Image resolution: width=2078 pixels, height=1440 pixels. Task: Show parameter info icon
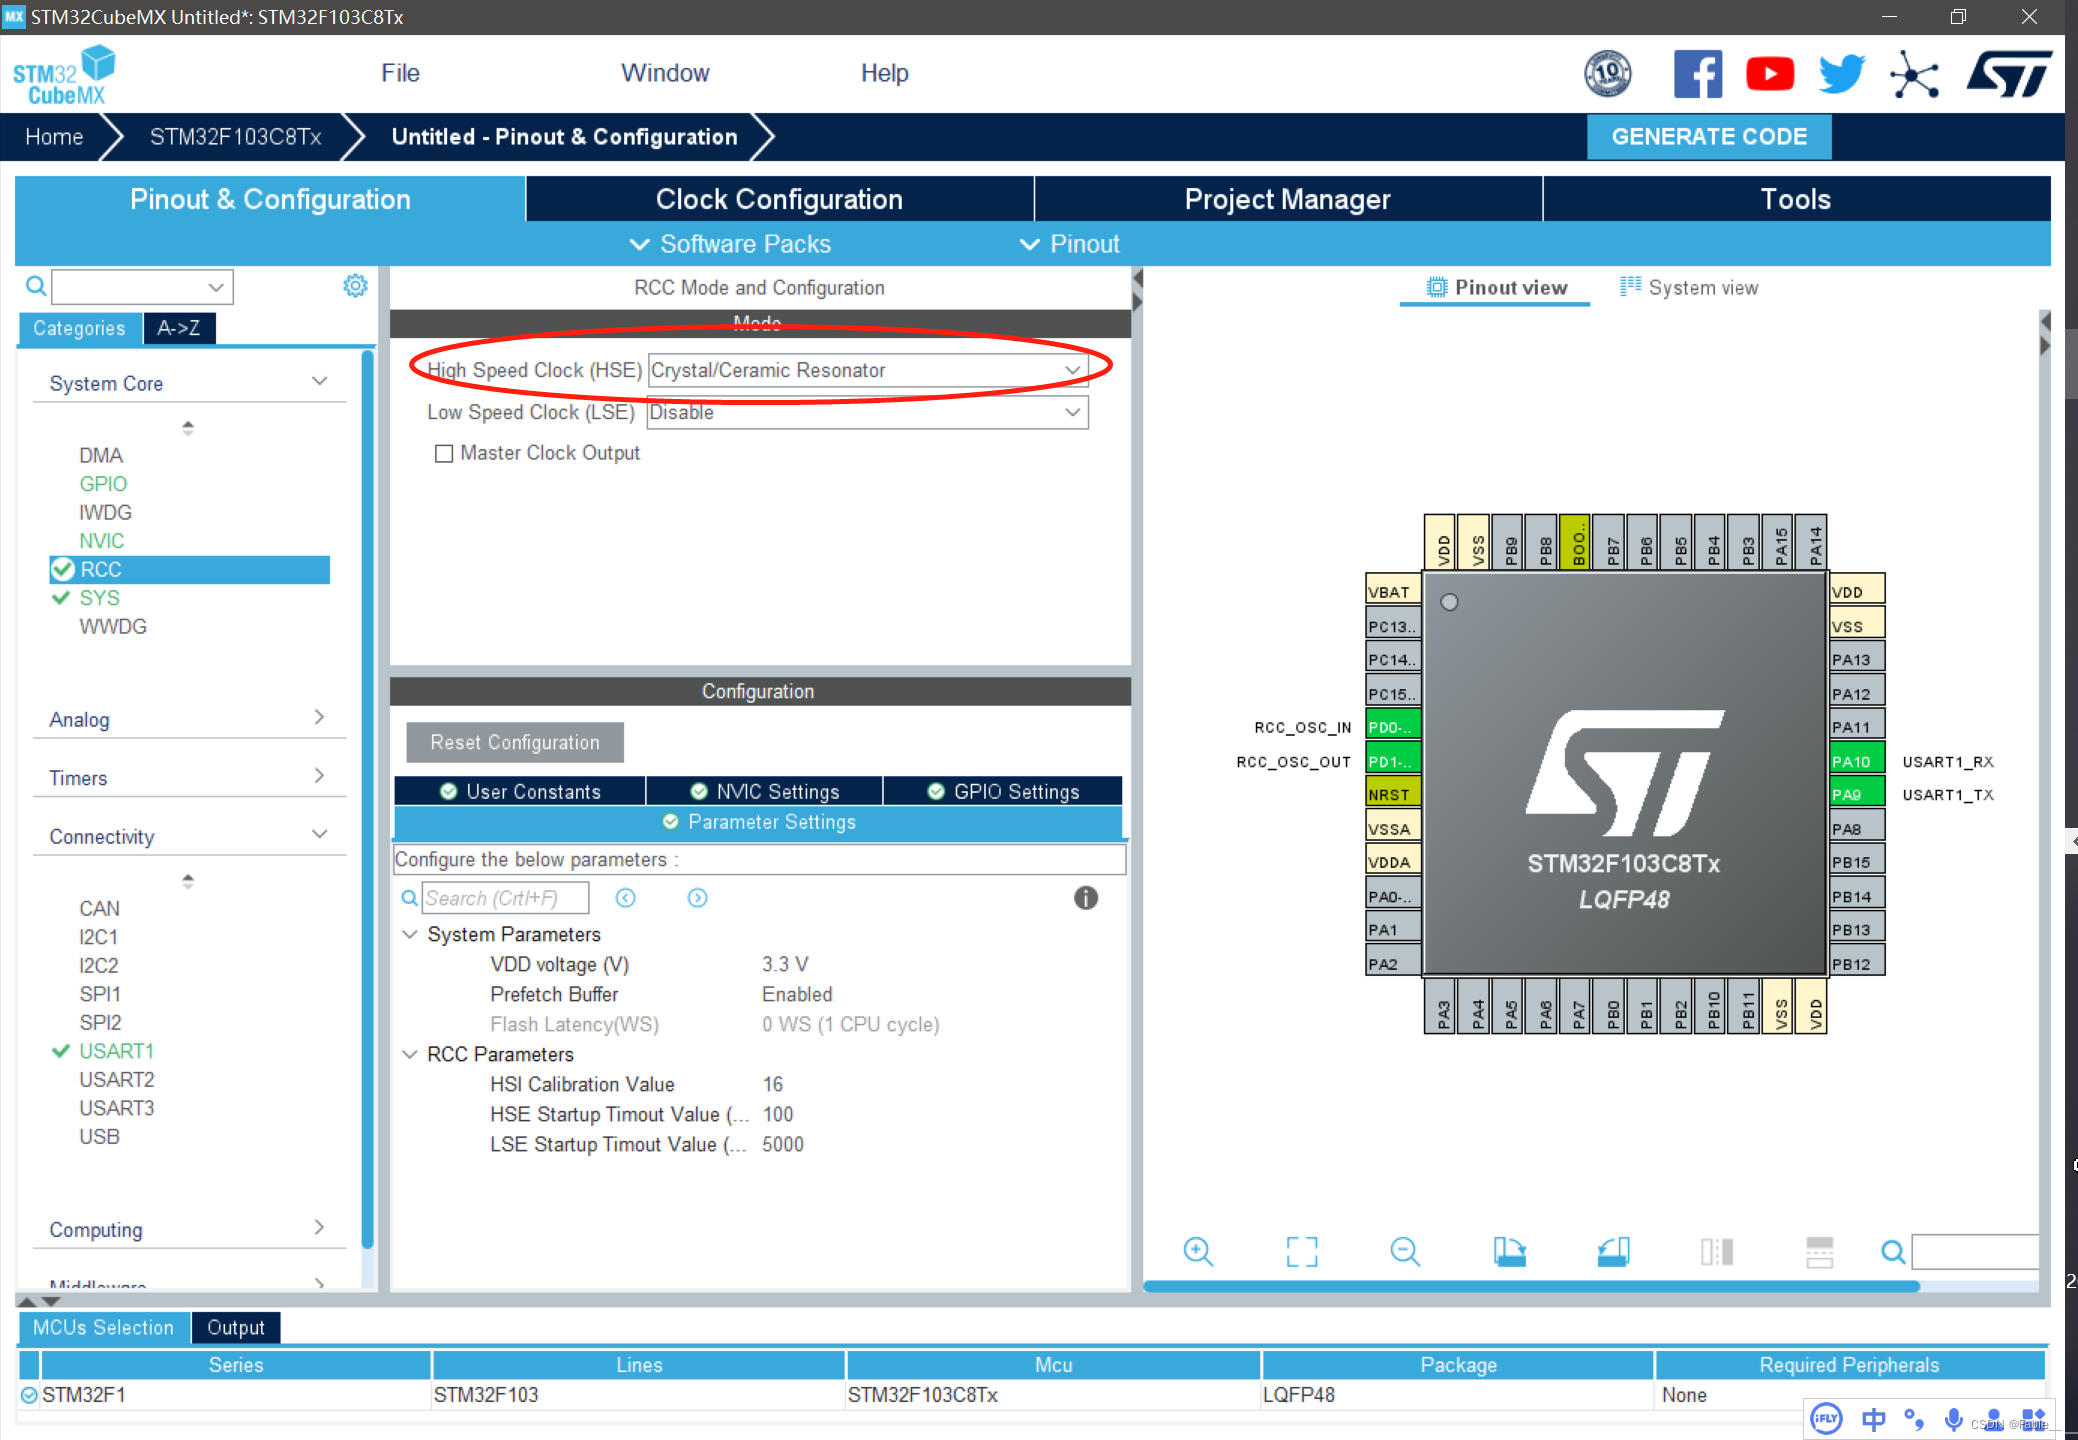1086,898
